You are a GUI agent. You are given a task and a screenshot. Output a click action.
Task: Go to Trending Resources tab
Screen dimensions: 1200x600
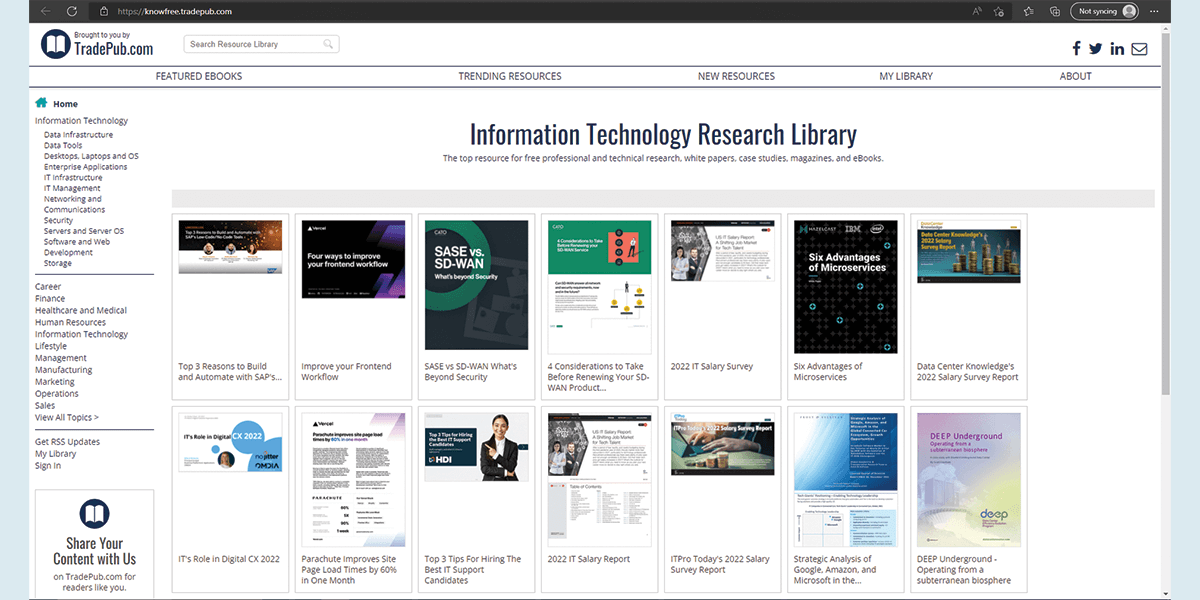[510, 76]
